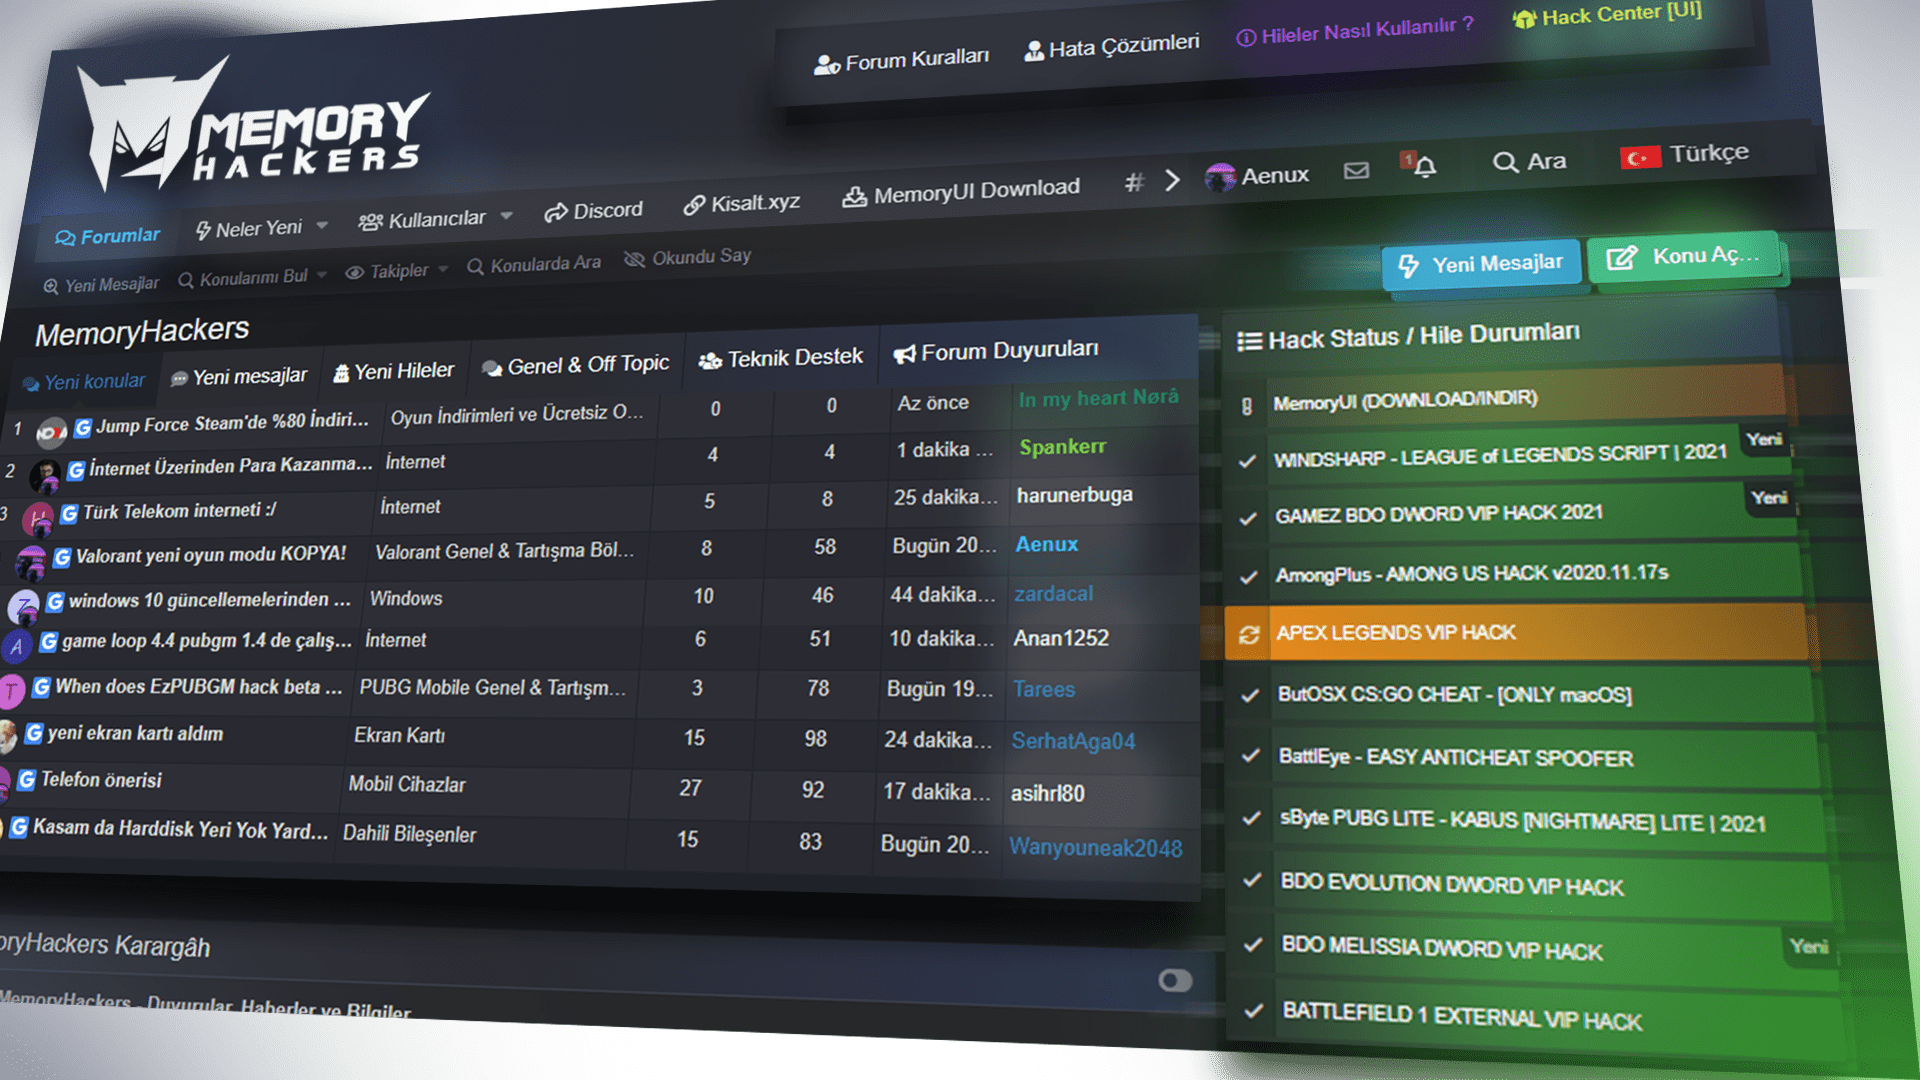1920x1080 pixels.
Task: Click the Yeni Mesajlar sub-navigation link
Action: click(x=101, y=285)
